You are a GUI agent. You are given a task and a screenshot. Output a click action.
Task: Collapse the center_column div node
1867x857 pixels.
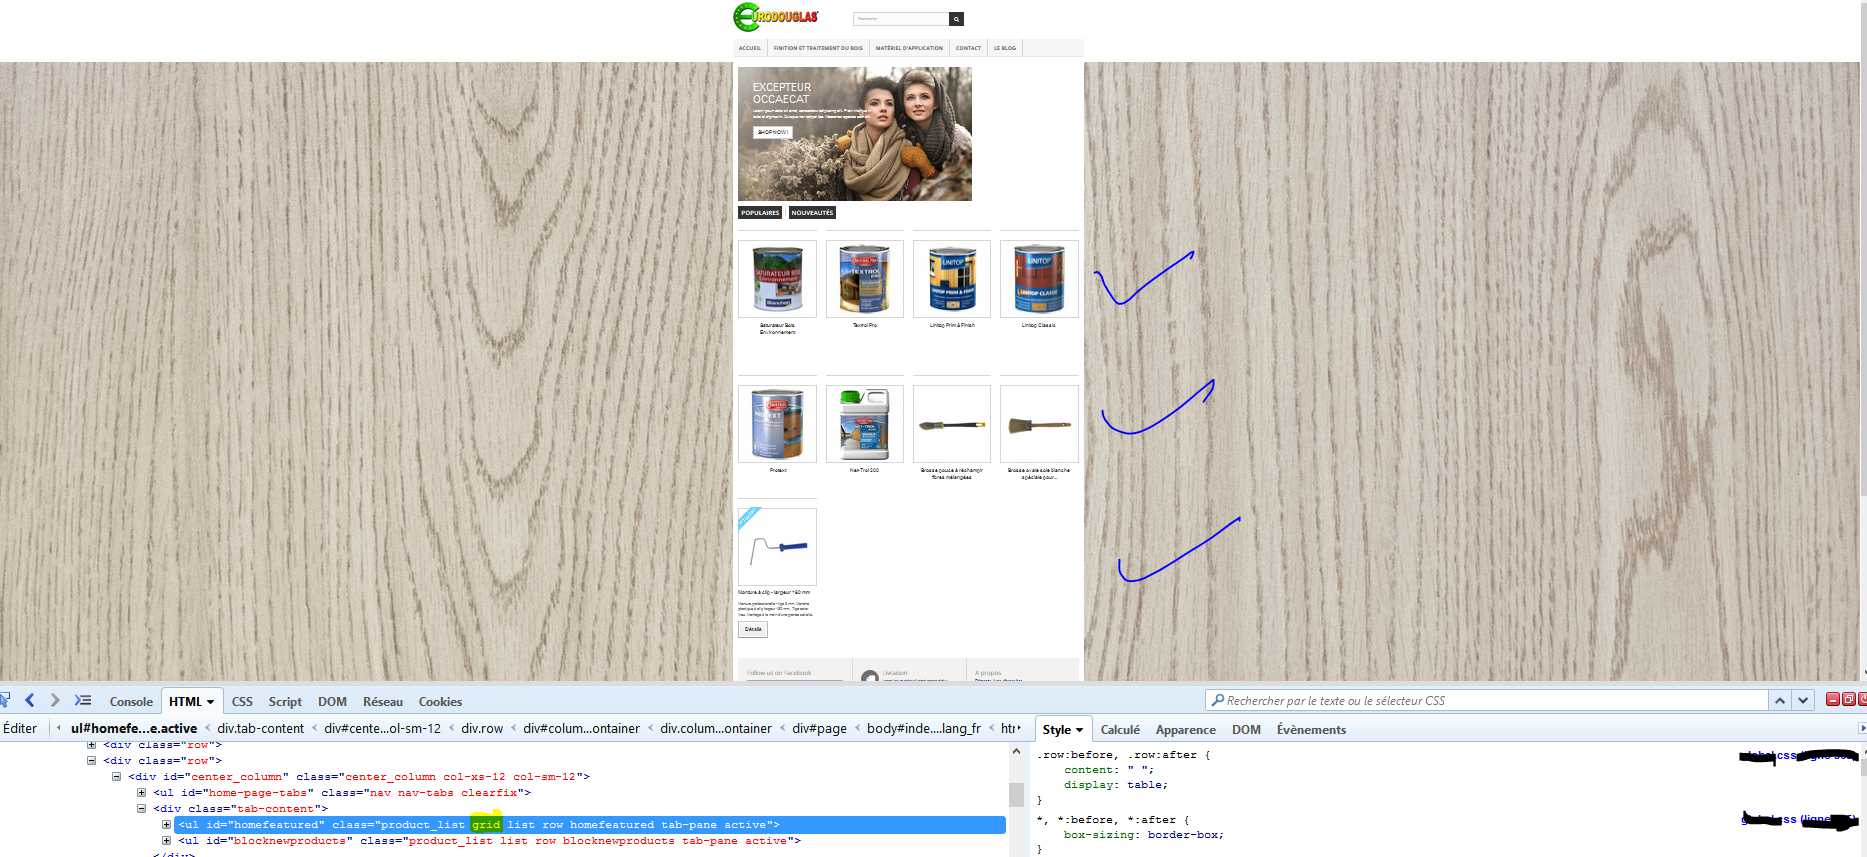tap(117, 776)
